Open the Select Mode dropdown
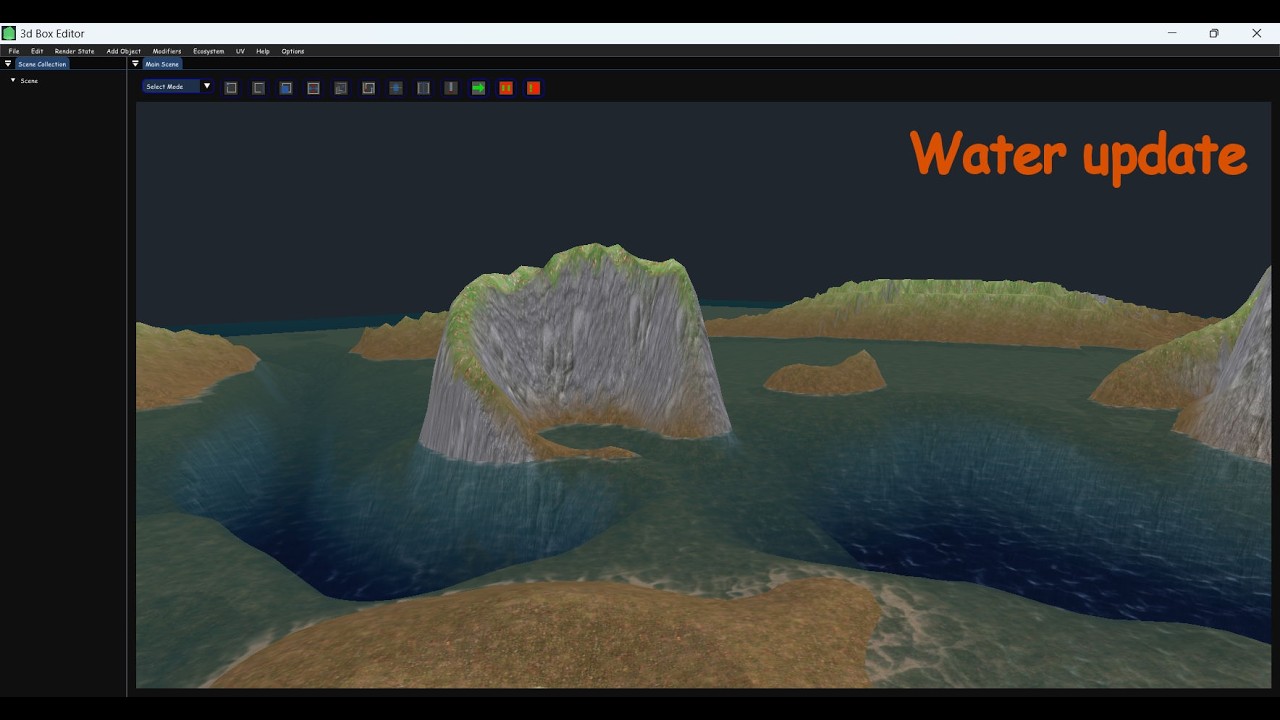This screenshot has width=1280, height=720. pyautogui.click(x=177, y=87)
